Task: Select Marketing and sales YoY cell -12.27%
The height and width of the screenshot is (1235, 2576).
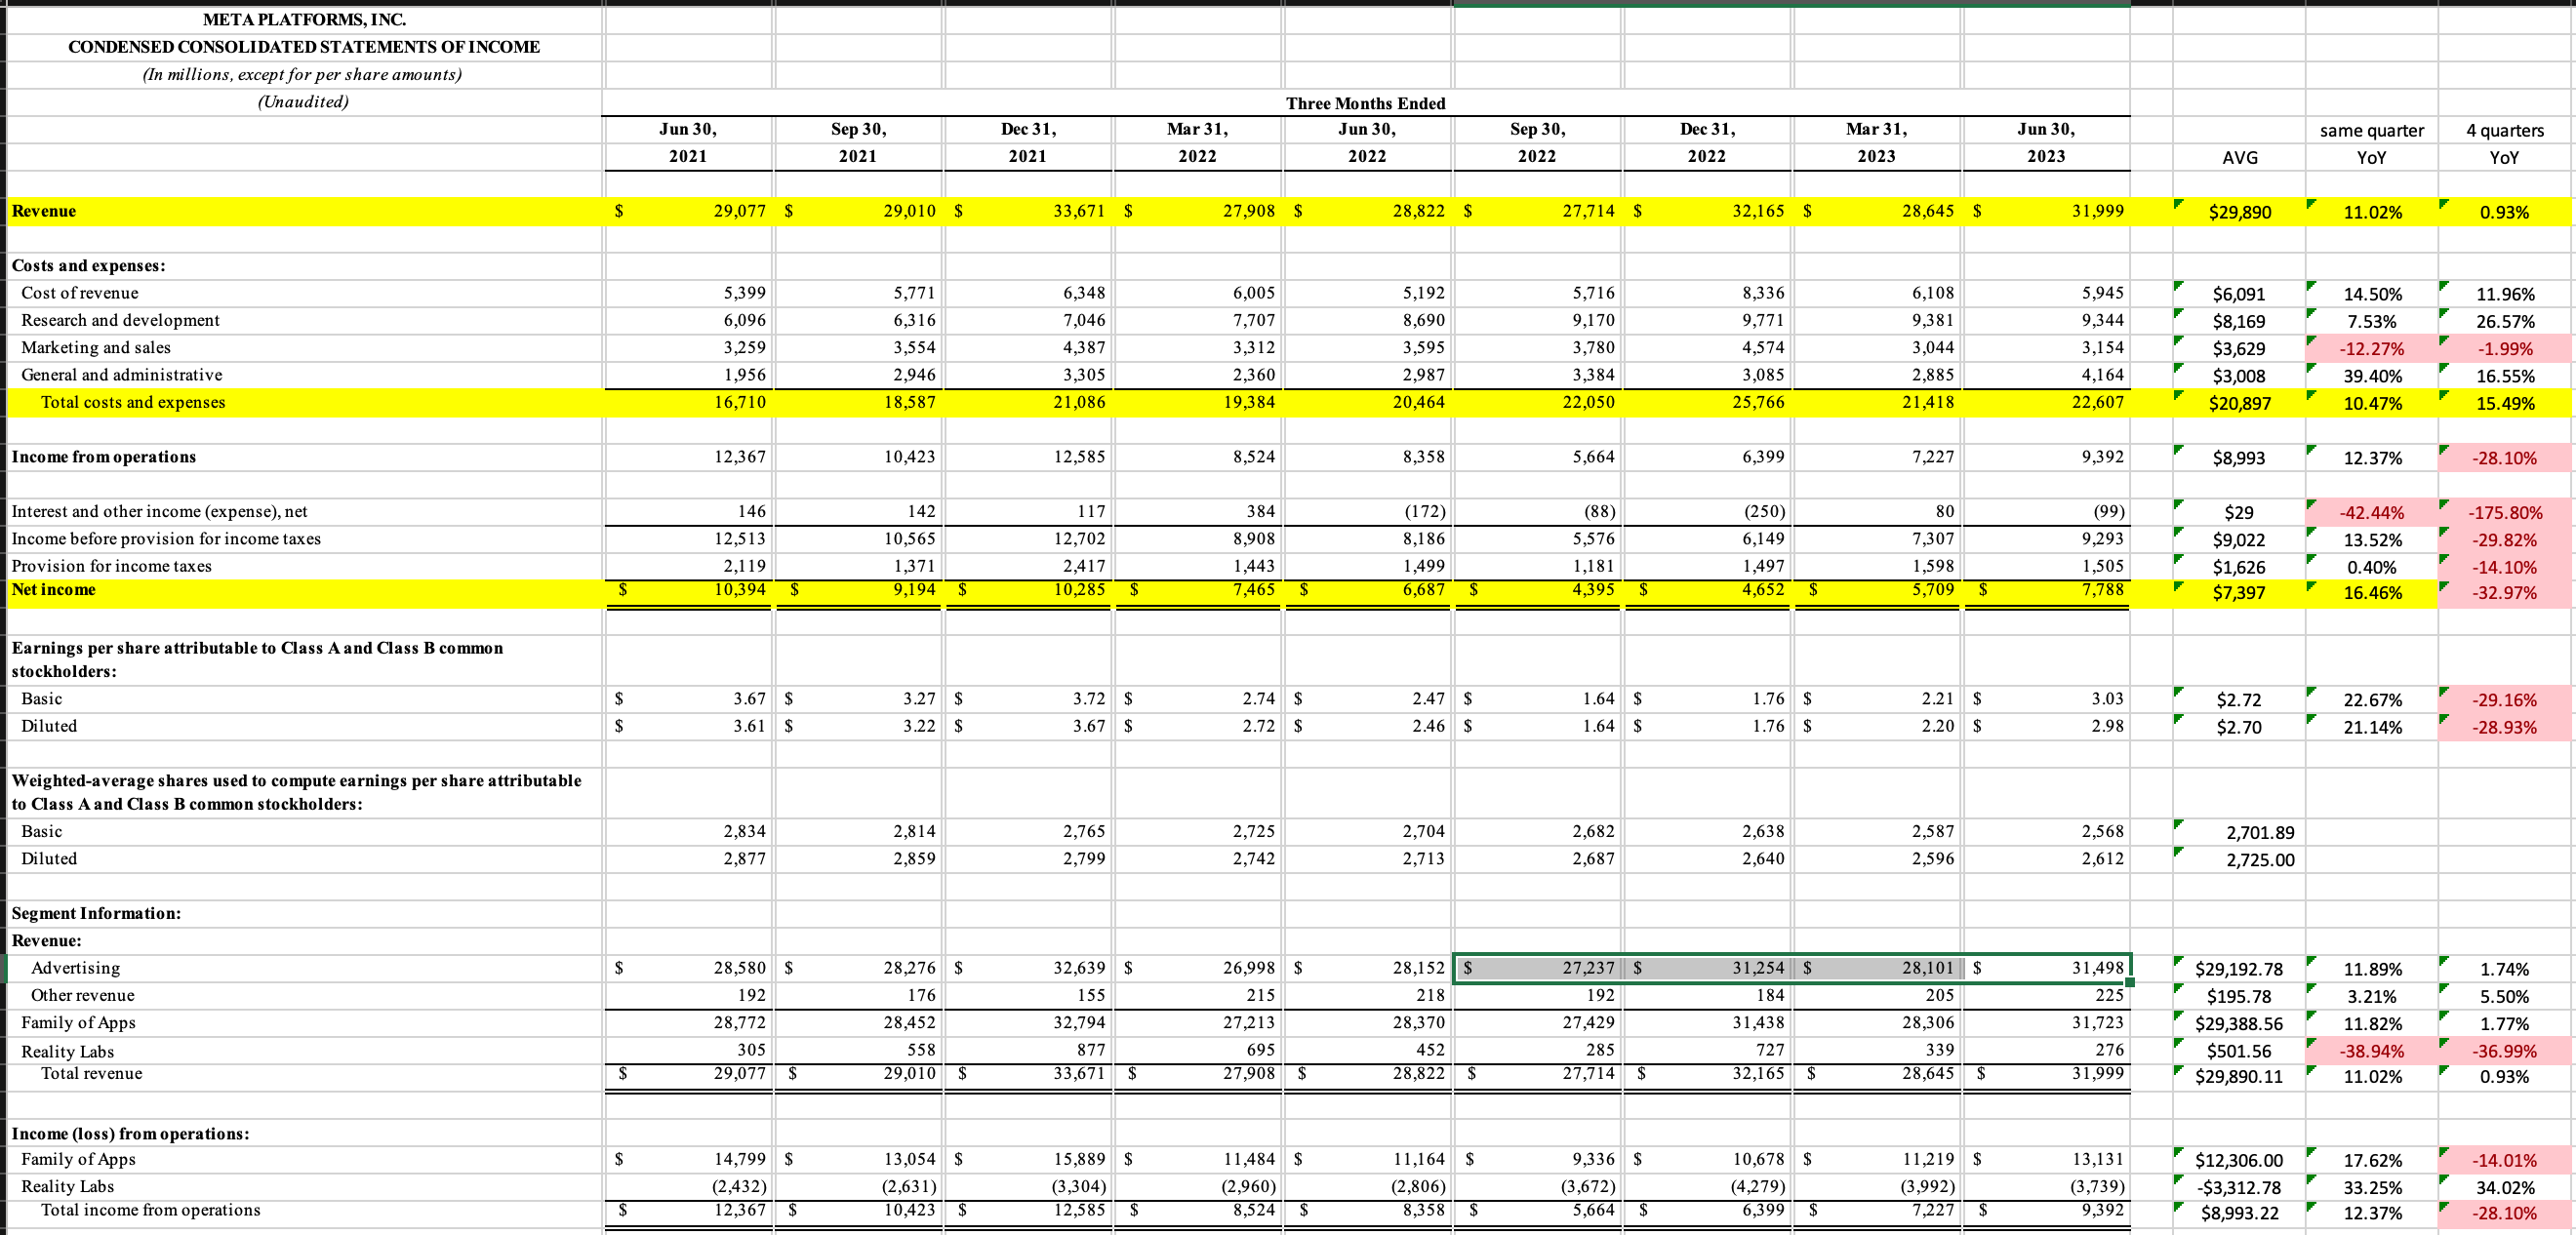Action: click(2371, 349)
